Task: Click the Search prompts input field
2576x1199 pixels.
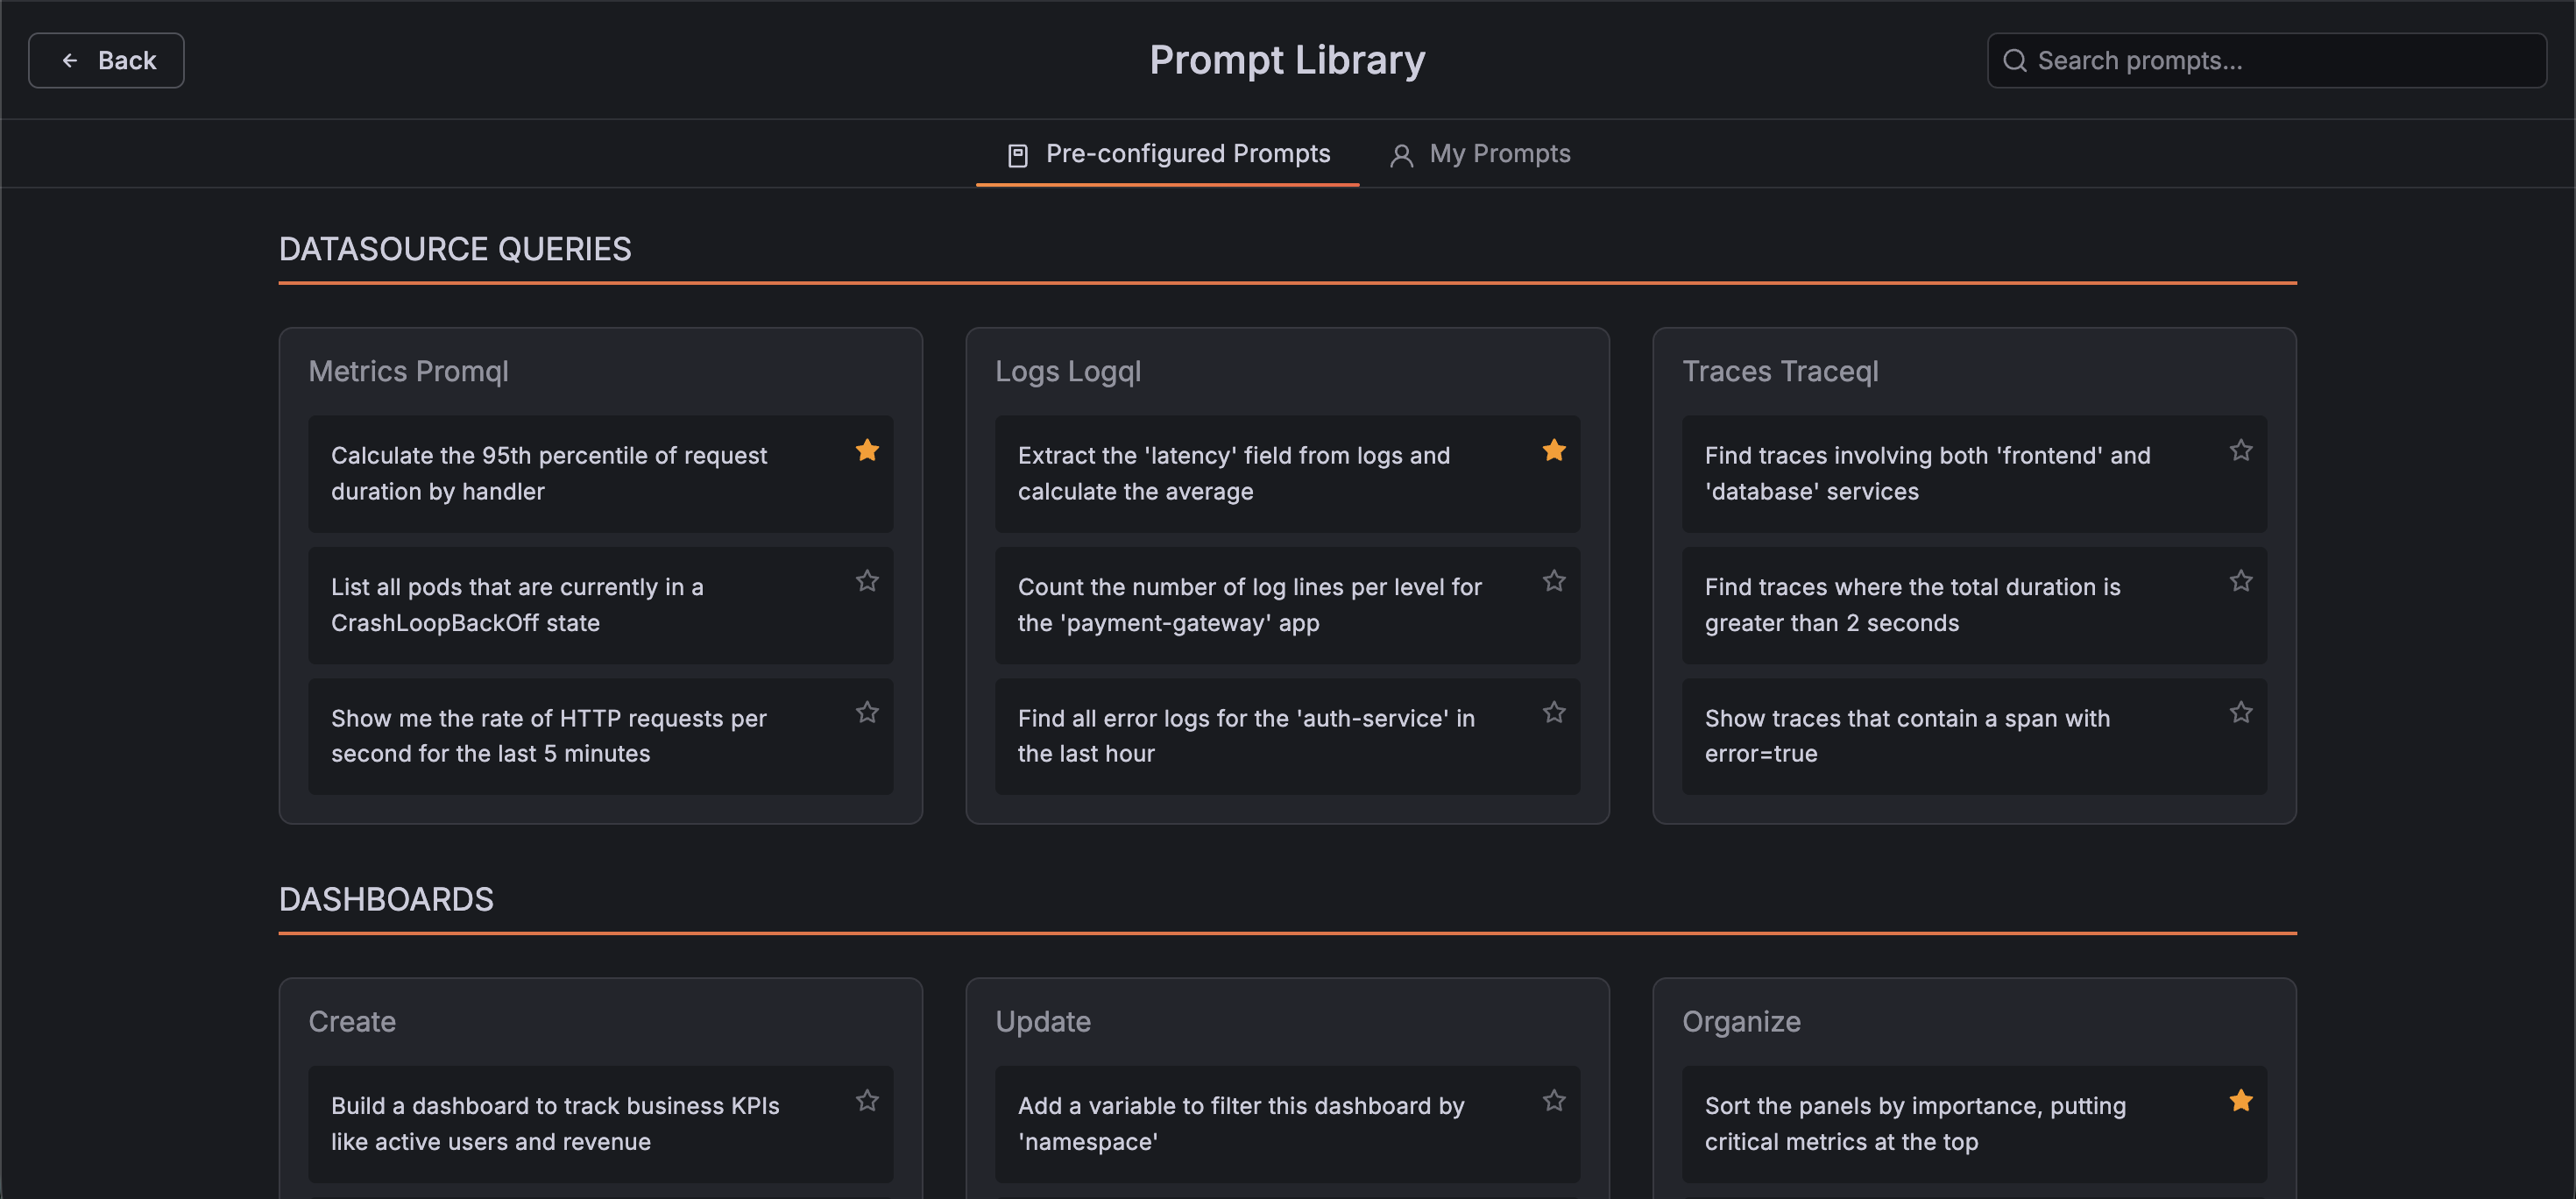Action: [x=2266, y=60]
